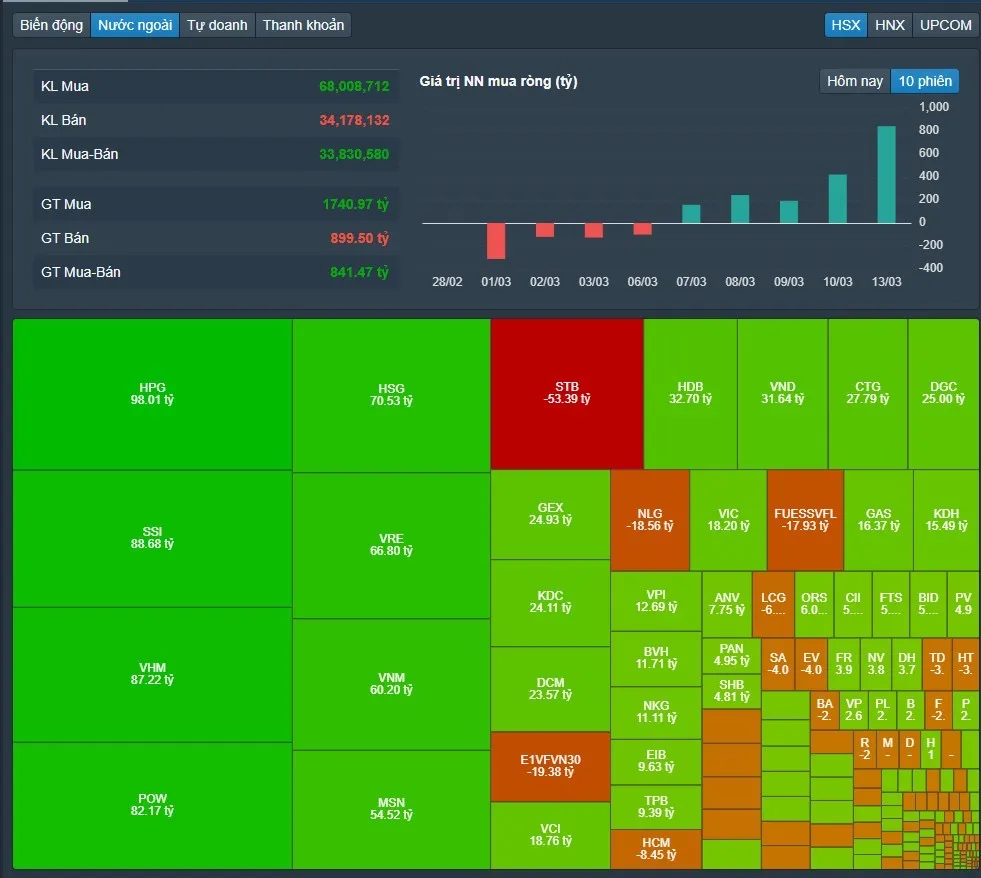The height and width of the screenshot is (878, 981).
Task: Click the red STB treemap tile
Action: click(x=567, y=393)
